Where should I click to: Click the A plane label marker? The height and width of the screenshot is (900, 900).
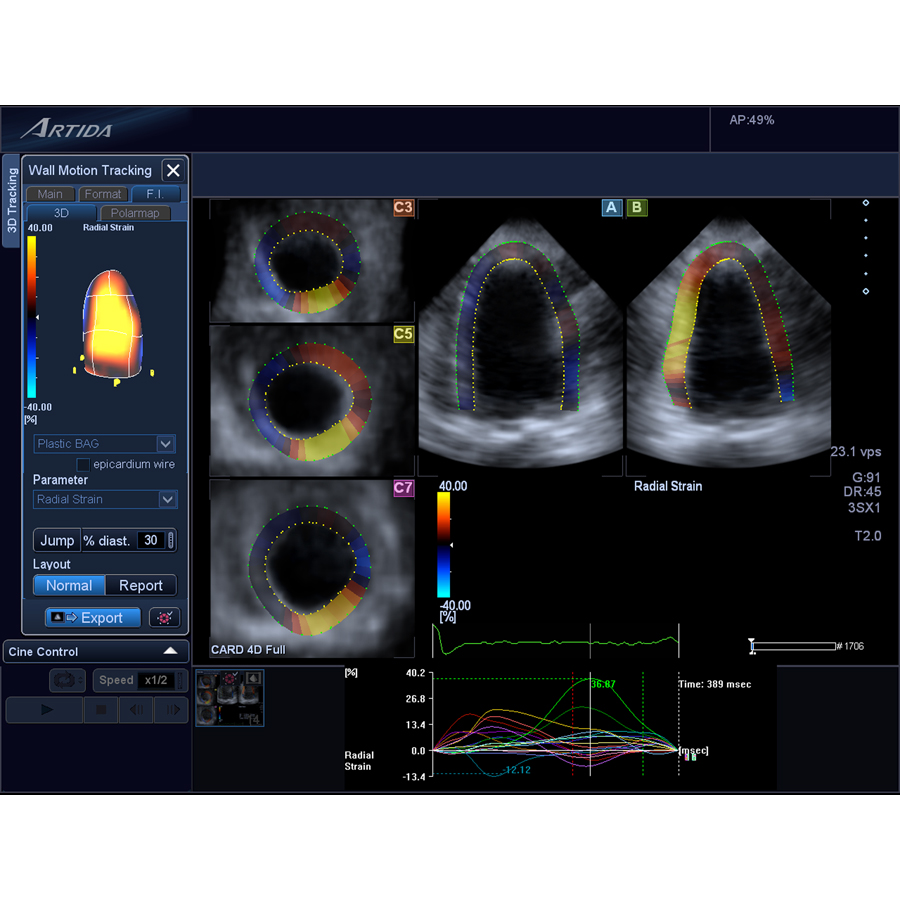click(x=611, y=208)
